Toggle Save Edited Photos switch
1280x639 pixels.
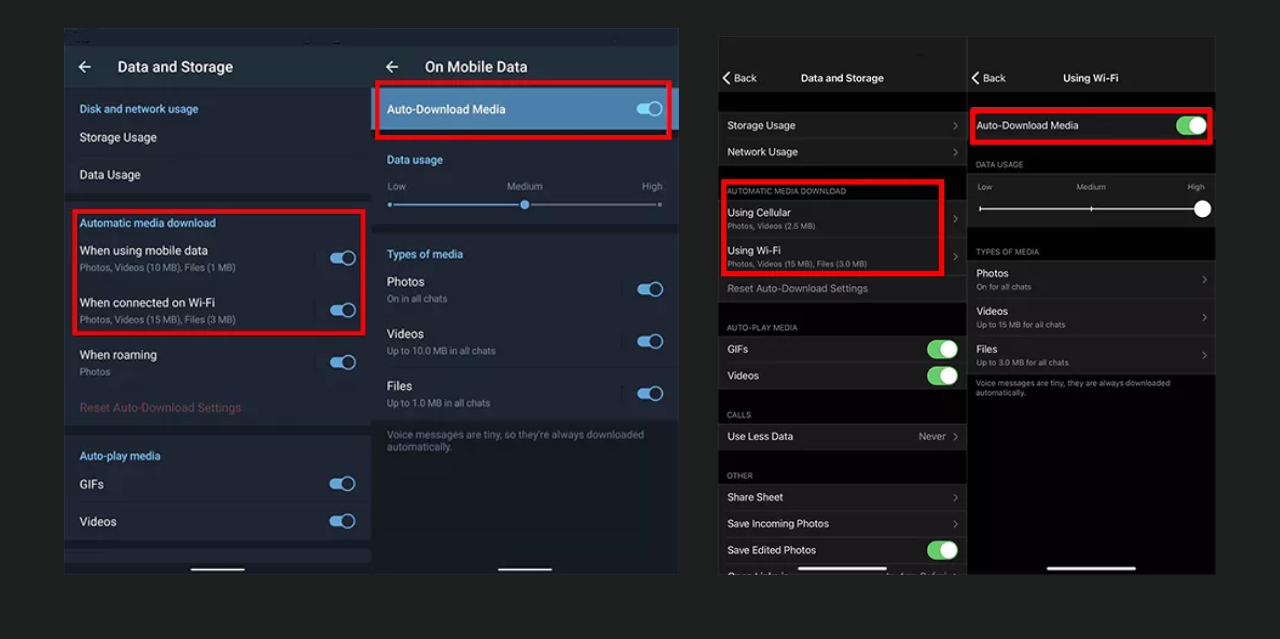pyautogui.click(x=941, y=550)
